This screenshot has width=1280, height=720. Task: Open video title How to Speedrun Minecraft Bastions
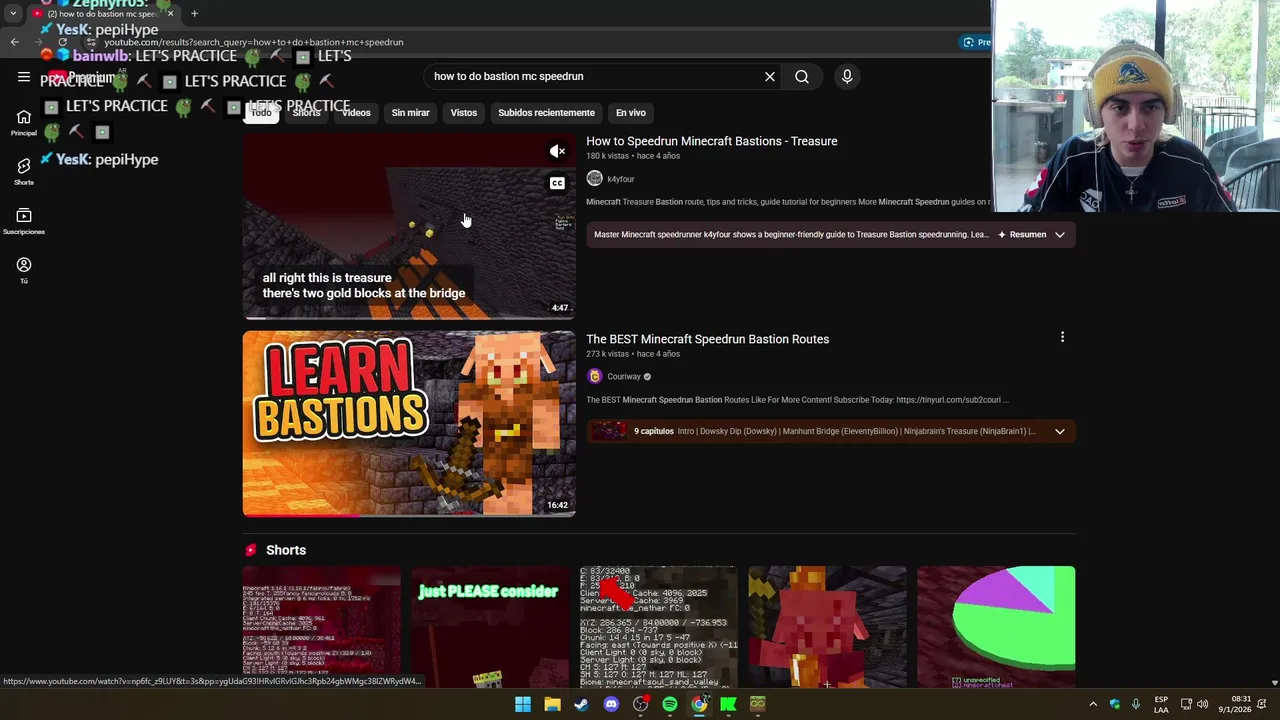coord(712,141)
